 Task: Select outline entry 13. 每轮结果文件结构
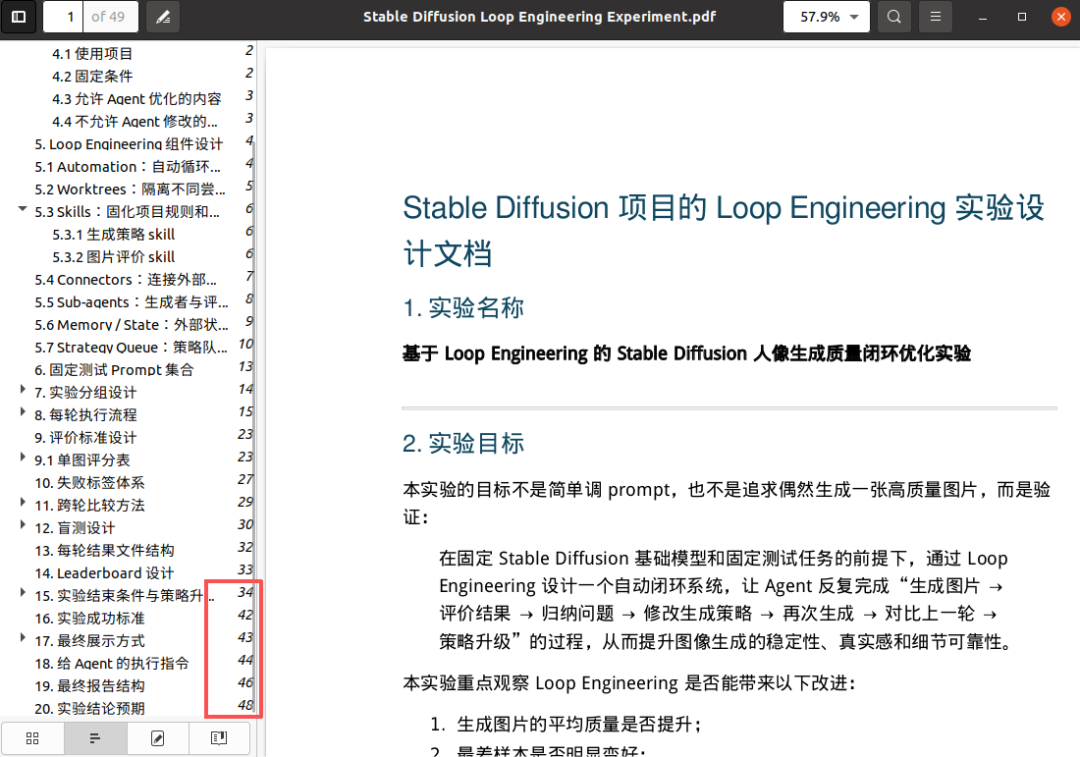click(105, 551)
